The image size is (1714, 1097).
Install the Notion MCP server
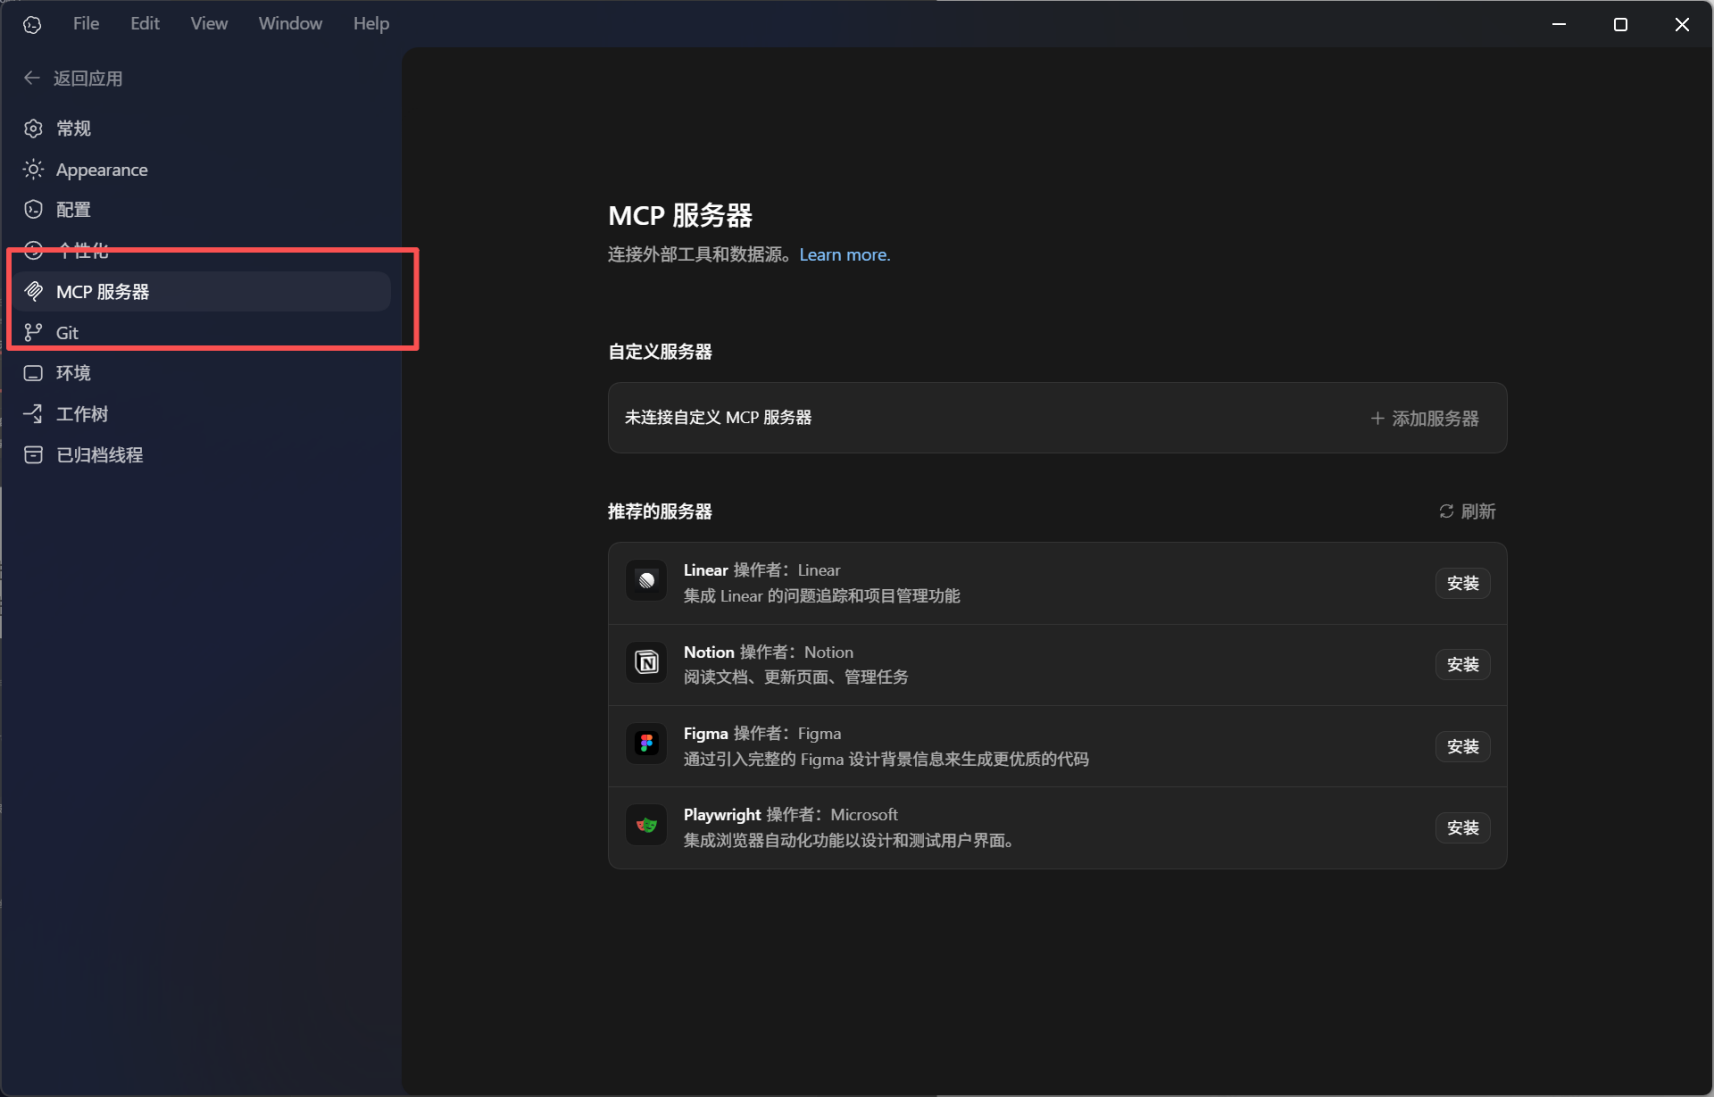pos(1463,664)
